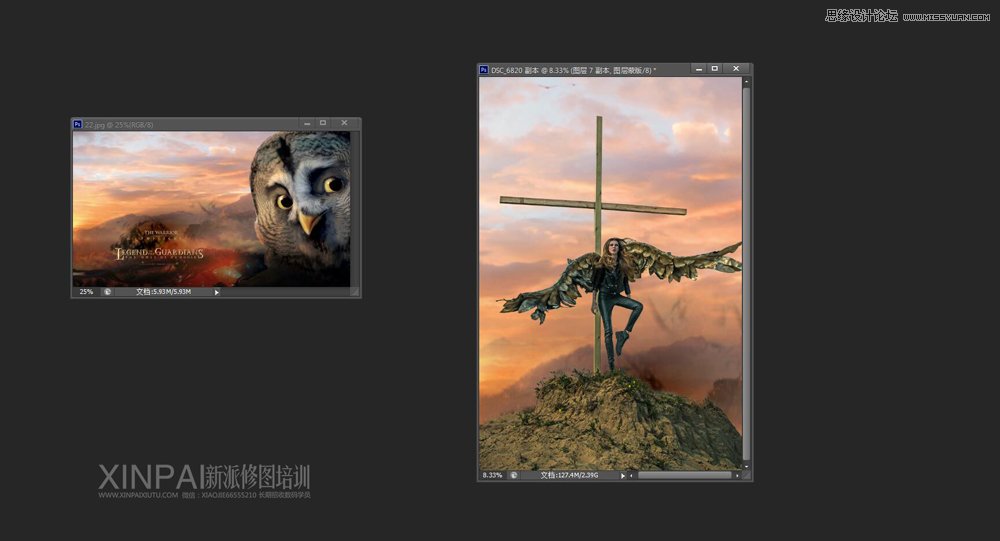Click the scroll-up arrow in DSC_6820
The height and width of the screenshot is (541, 1000).
coord(746,82)
